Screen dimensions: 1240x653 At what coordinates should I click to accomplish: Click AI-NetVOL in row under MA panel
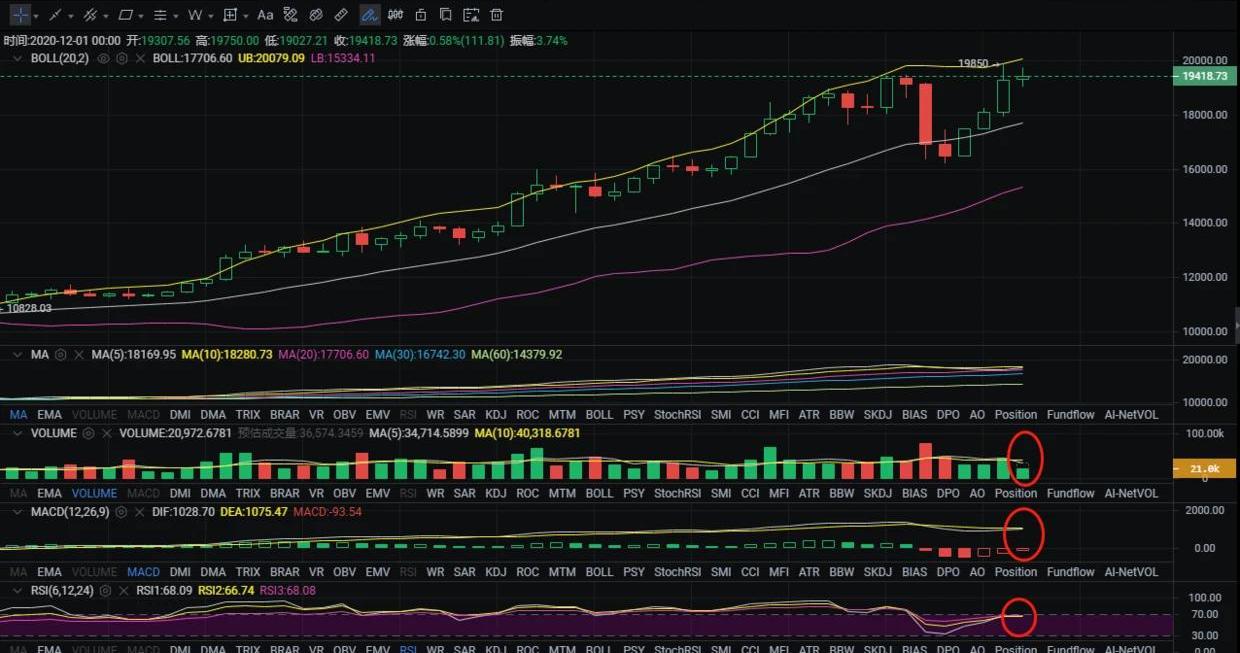[x=1131, y=414]
